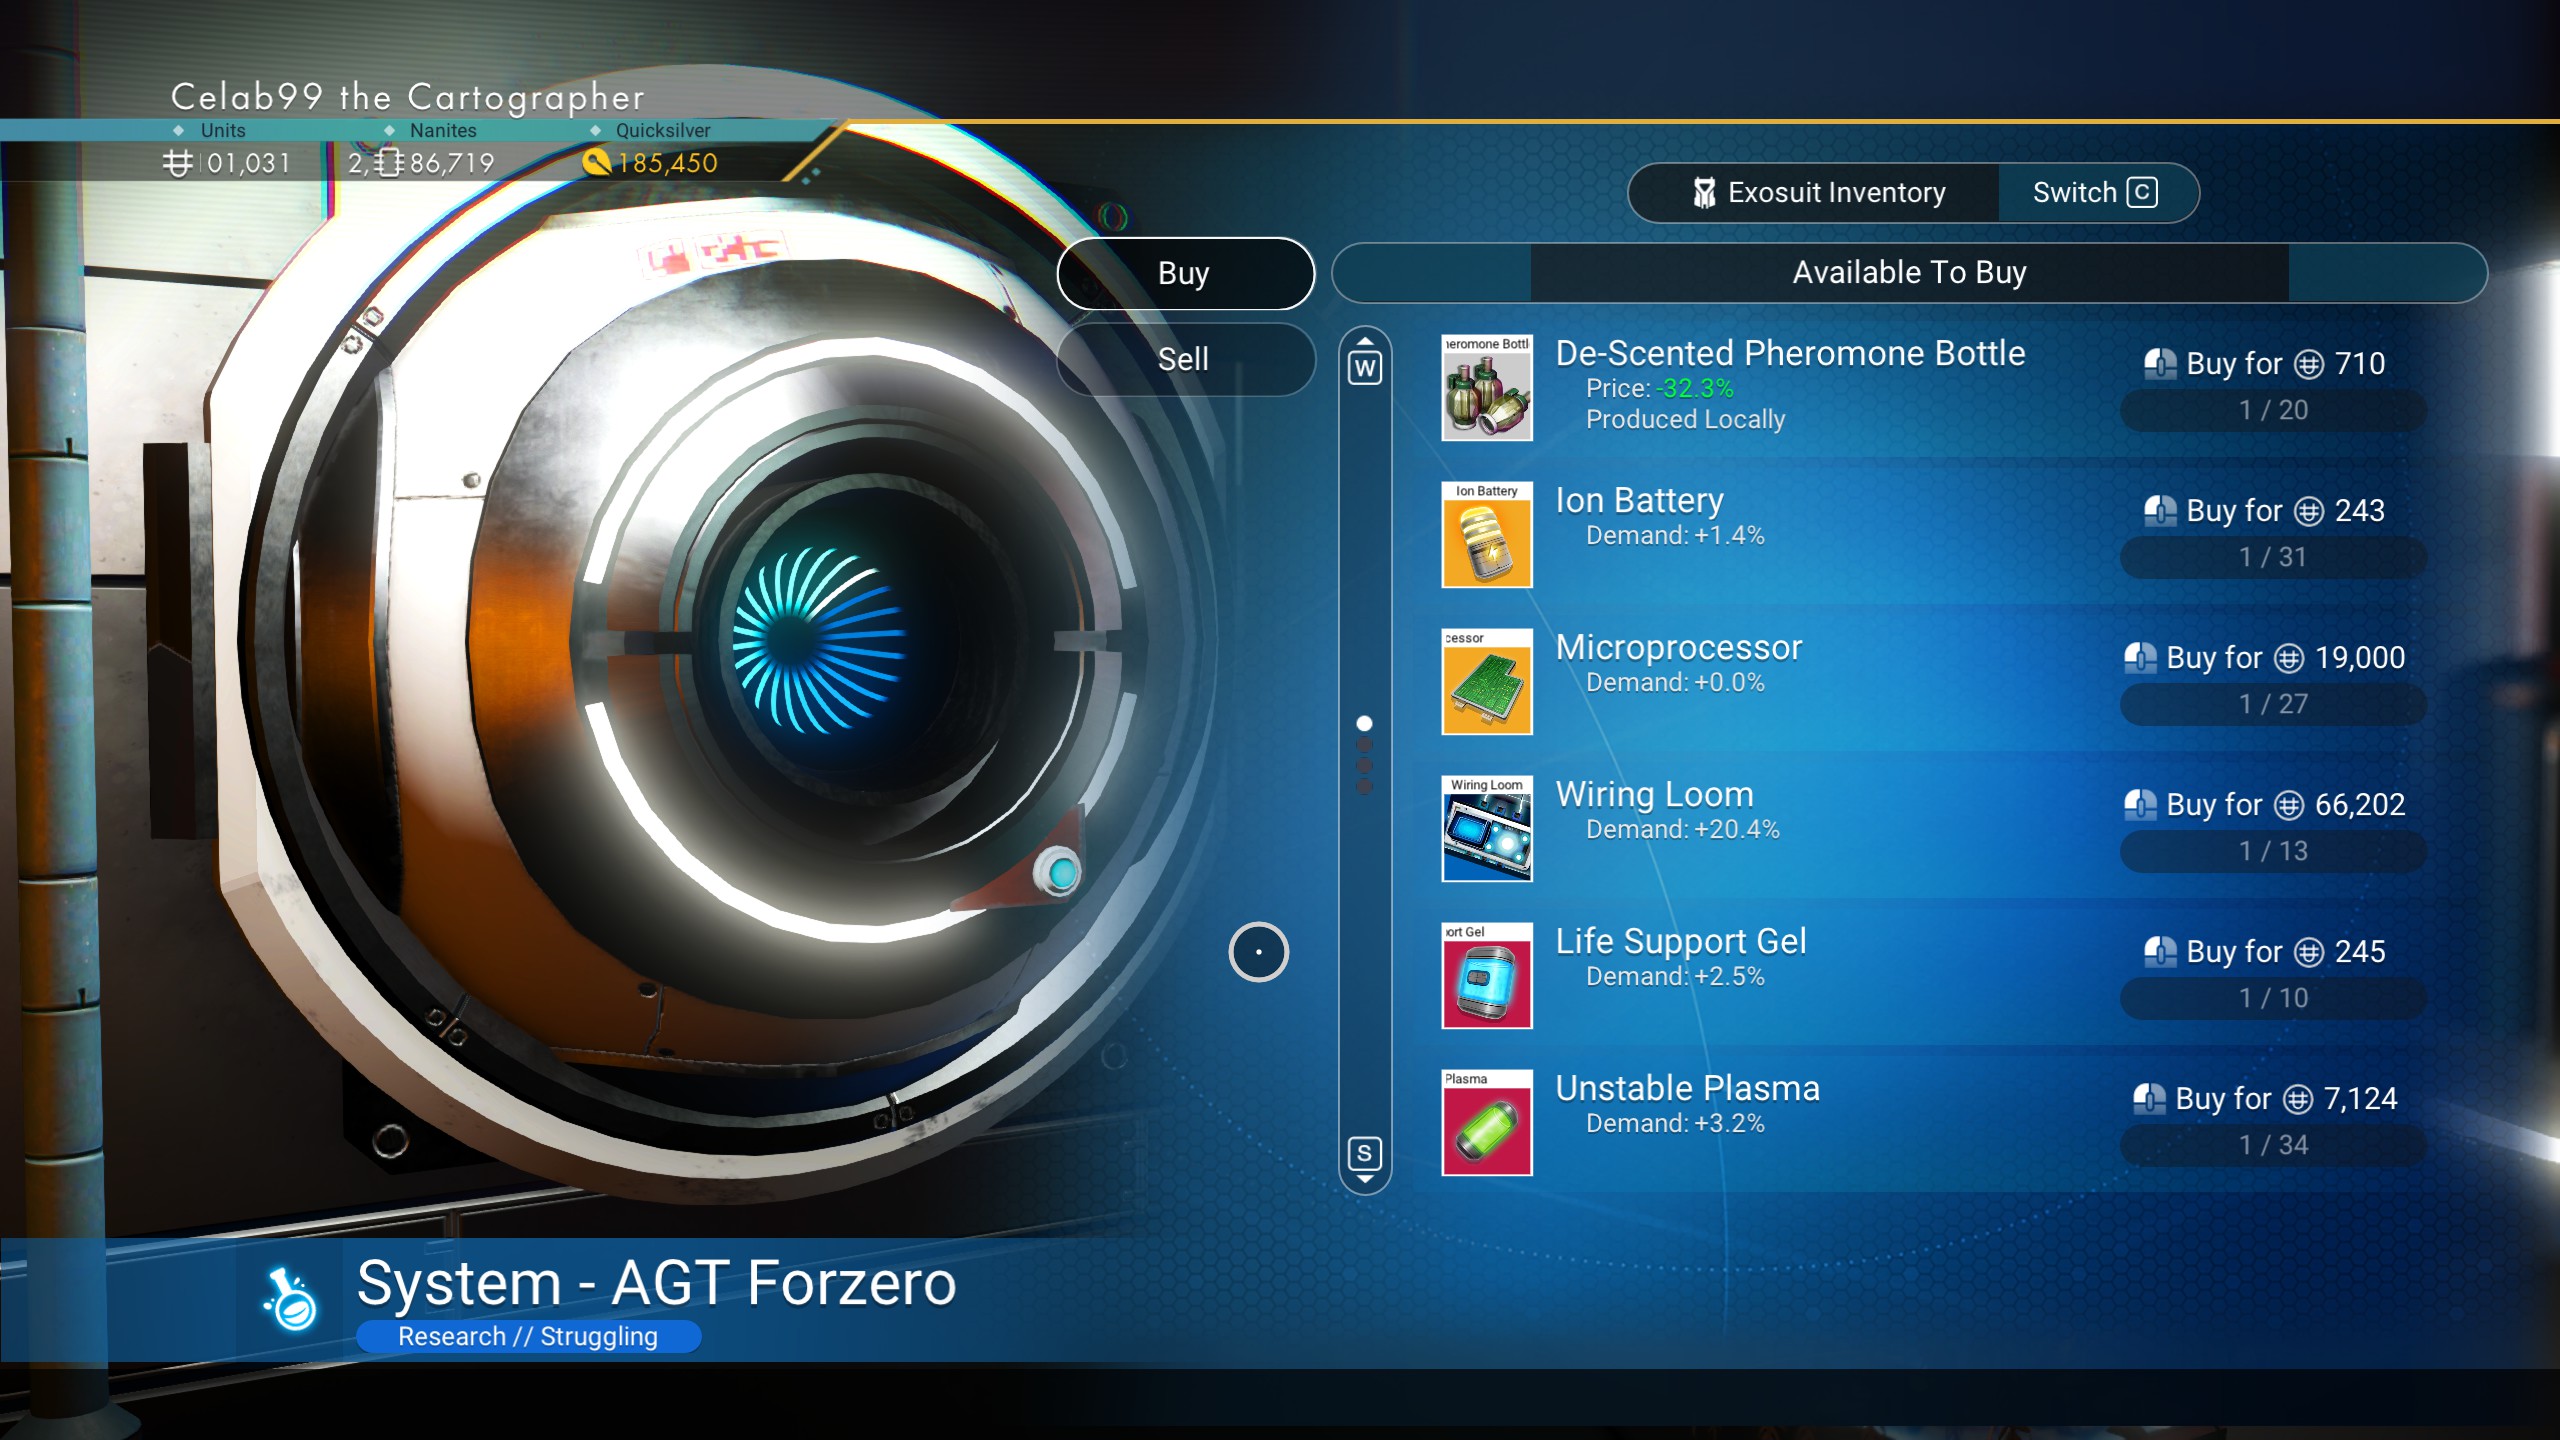Buy Life Support Gel for 245 units
The image size is (2560, 1440).
2265,952
